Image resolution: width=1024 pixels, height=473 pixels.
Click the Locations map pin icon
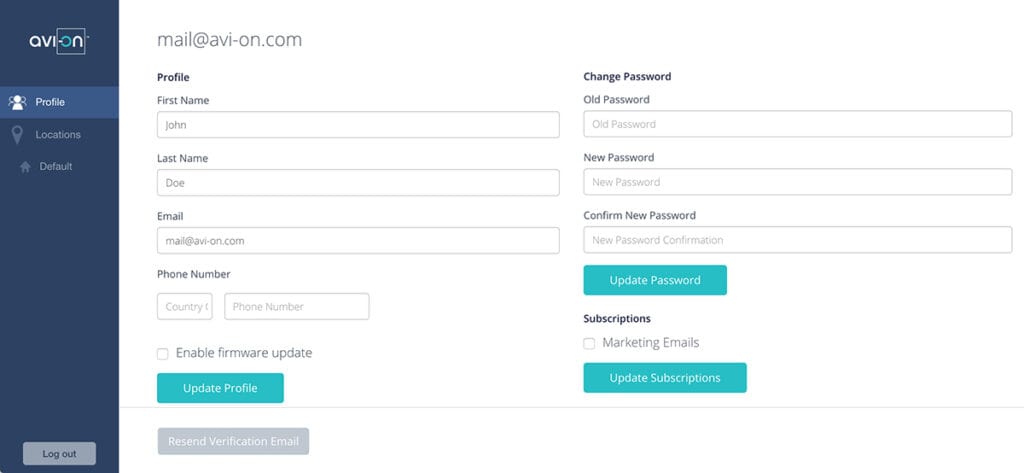[x=17, y=135]
